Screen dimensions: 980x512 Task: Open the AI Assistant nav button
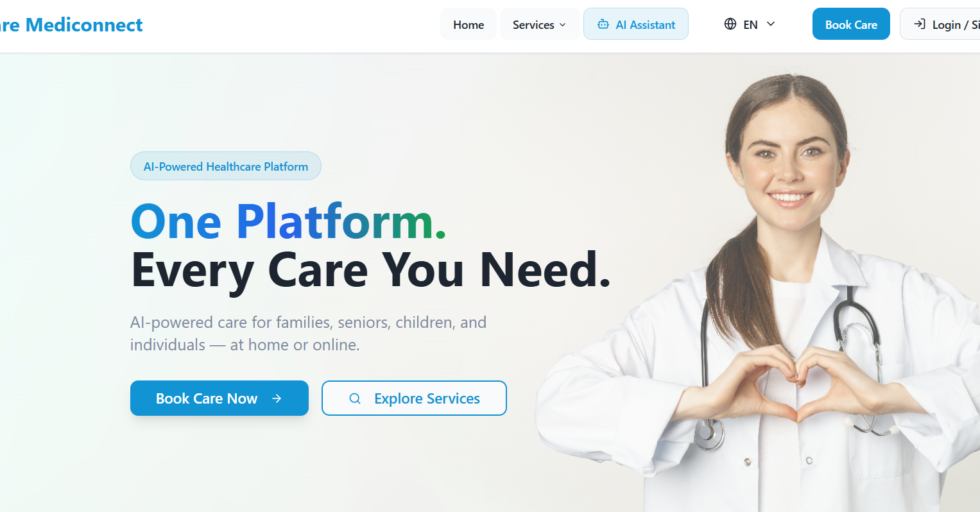pyautogui.click(x=636, y=24)
